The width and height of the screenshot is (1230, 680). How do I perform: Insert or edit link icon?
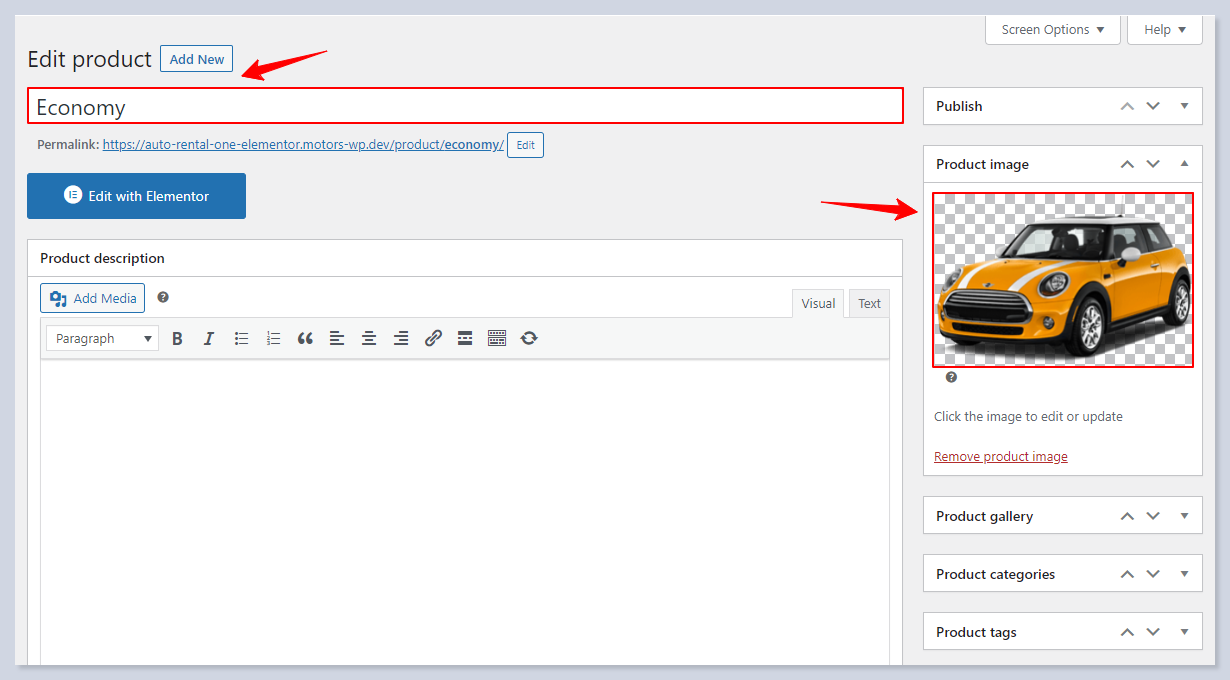click(433, 339)
